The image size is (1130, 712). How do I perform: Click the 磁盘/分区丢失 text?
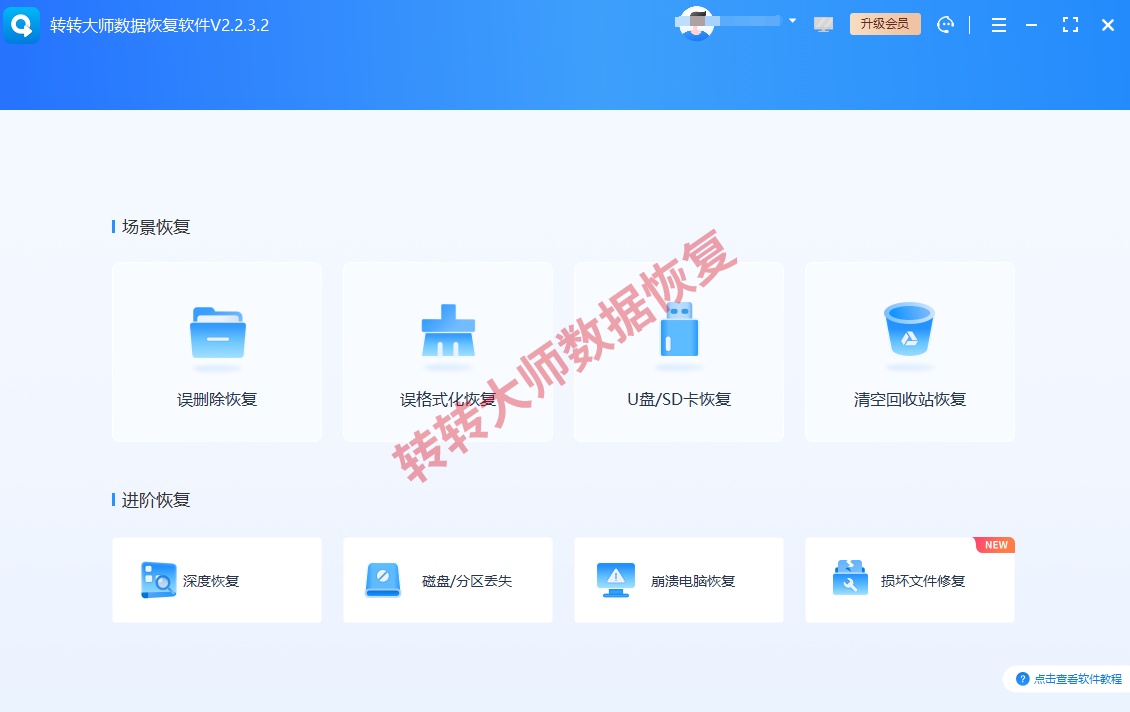[467, 581]
